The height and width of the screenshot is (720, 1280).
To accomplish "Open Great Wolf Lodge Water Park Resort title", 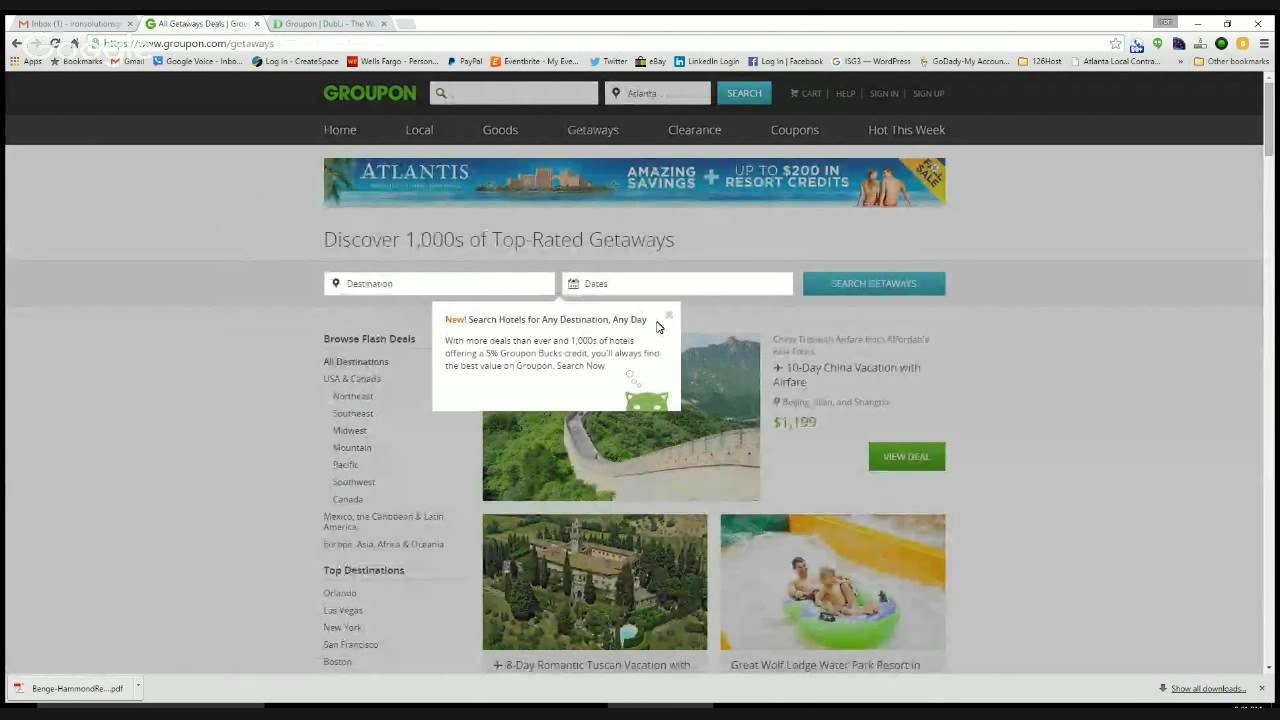I will click(x=825, y=665).
